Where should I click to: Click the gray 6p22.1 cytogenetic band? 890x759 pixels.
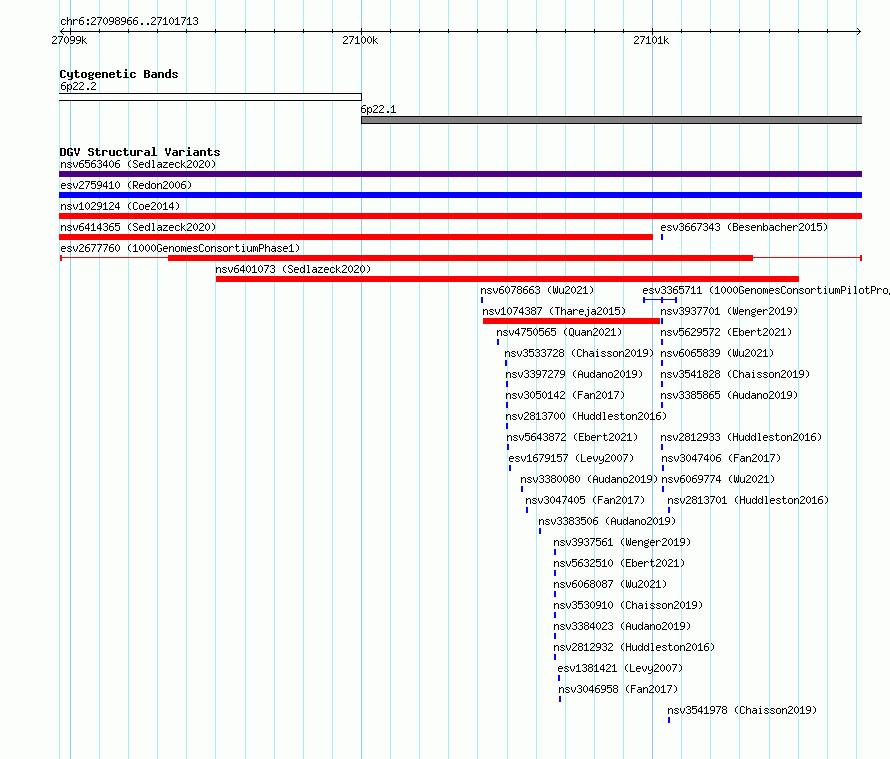click(x=611, y=120)
